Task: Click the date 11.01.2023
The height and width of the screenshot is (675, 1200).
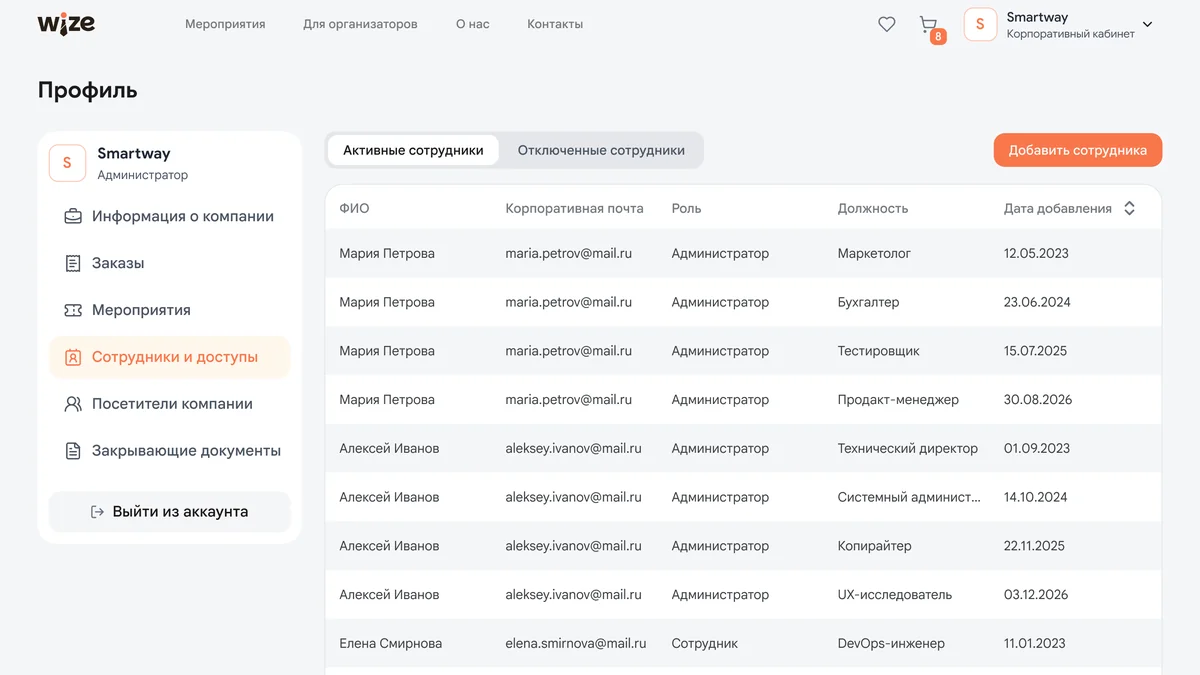Action: (x=1034, y=643)
